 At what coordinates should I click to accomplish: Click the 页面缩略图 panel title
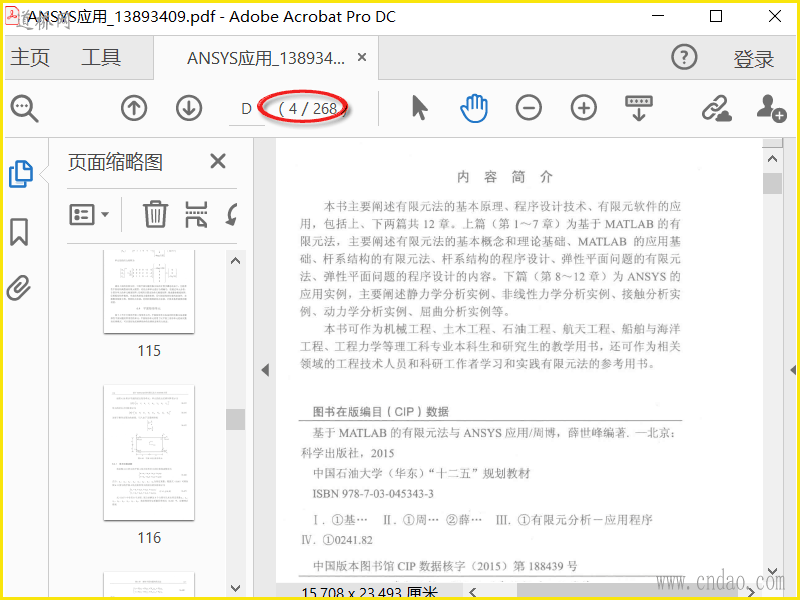(115, 162)
